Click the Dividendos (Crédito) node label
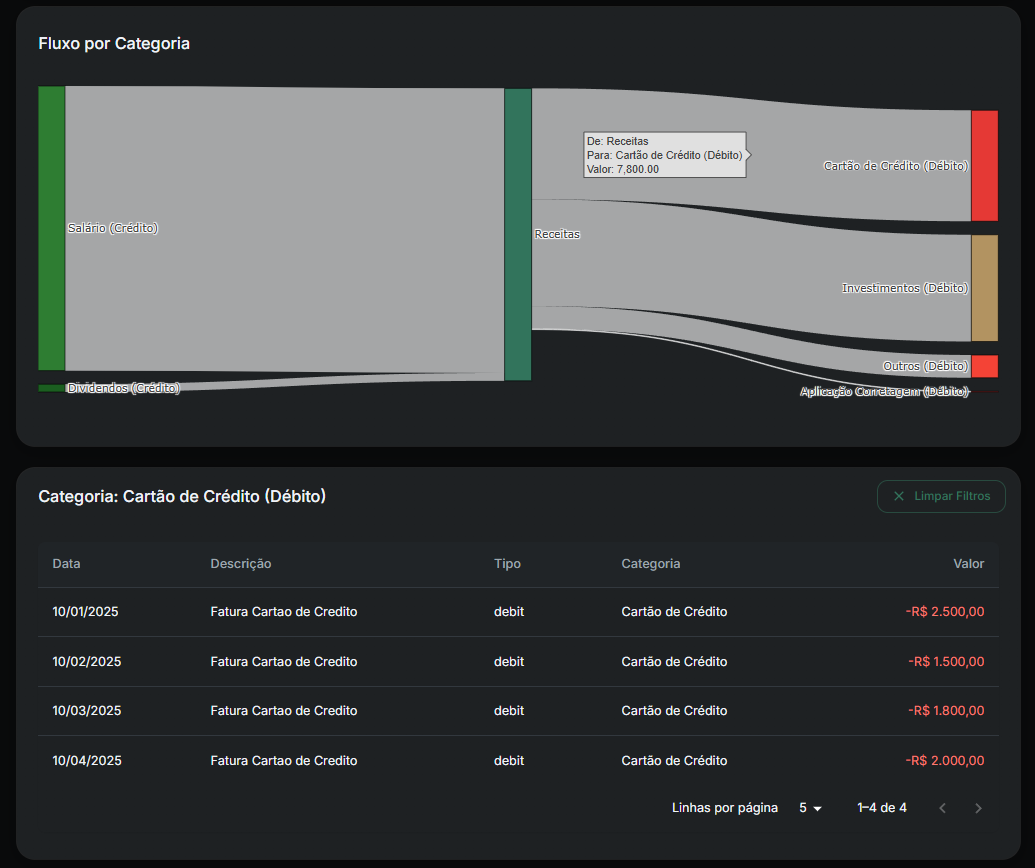This screenshot has width=1035, height=868. pyautogui.click(x=123, y=388)
